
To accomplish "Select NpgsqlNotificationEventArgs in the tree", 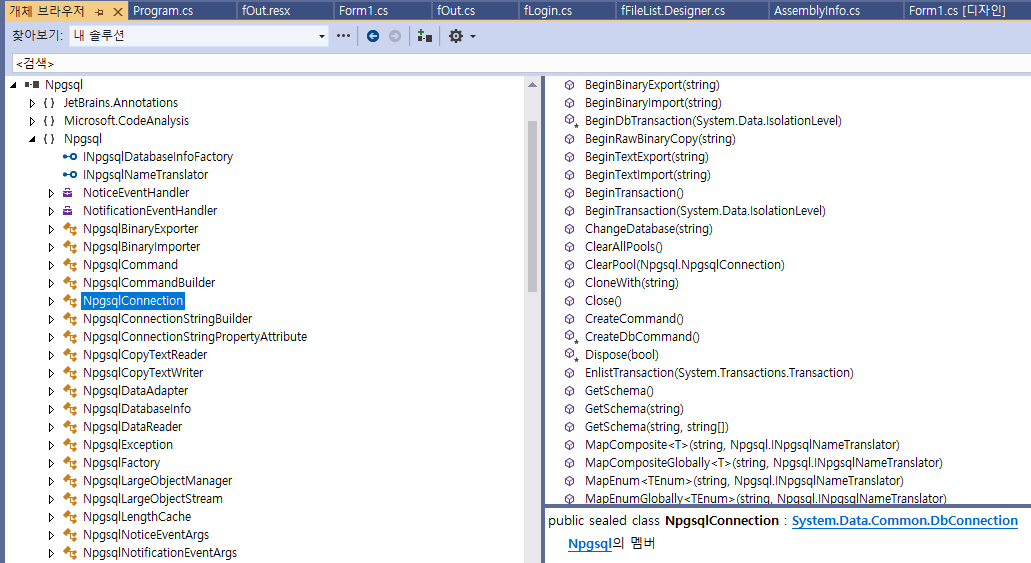I will (160, 553).
